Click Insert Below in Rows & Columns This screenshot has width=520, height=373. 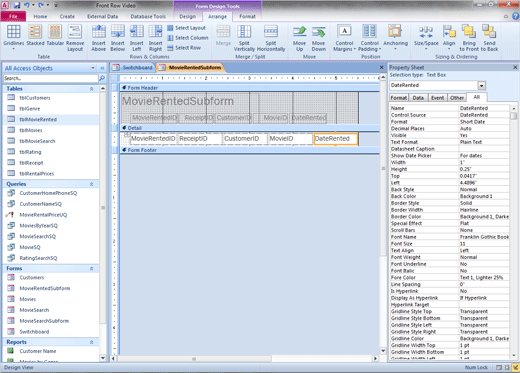[x=118, y=38]
